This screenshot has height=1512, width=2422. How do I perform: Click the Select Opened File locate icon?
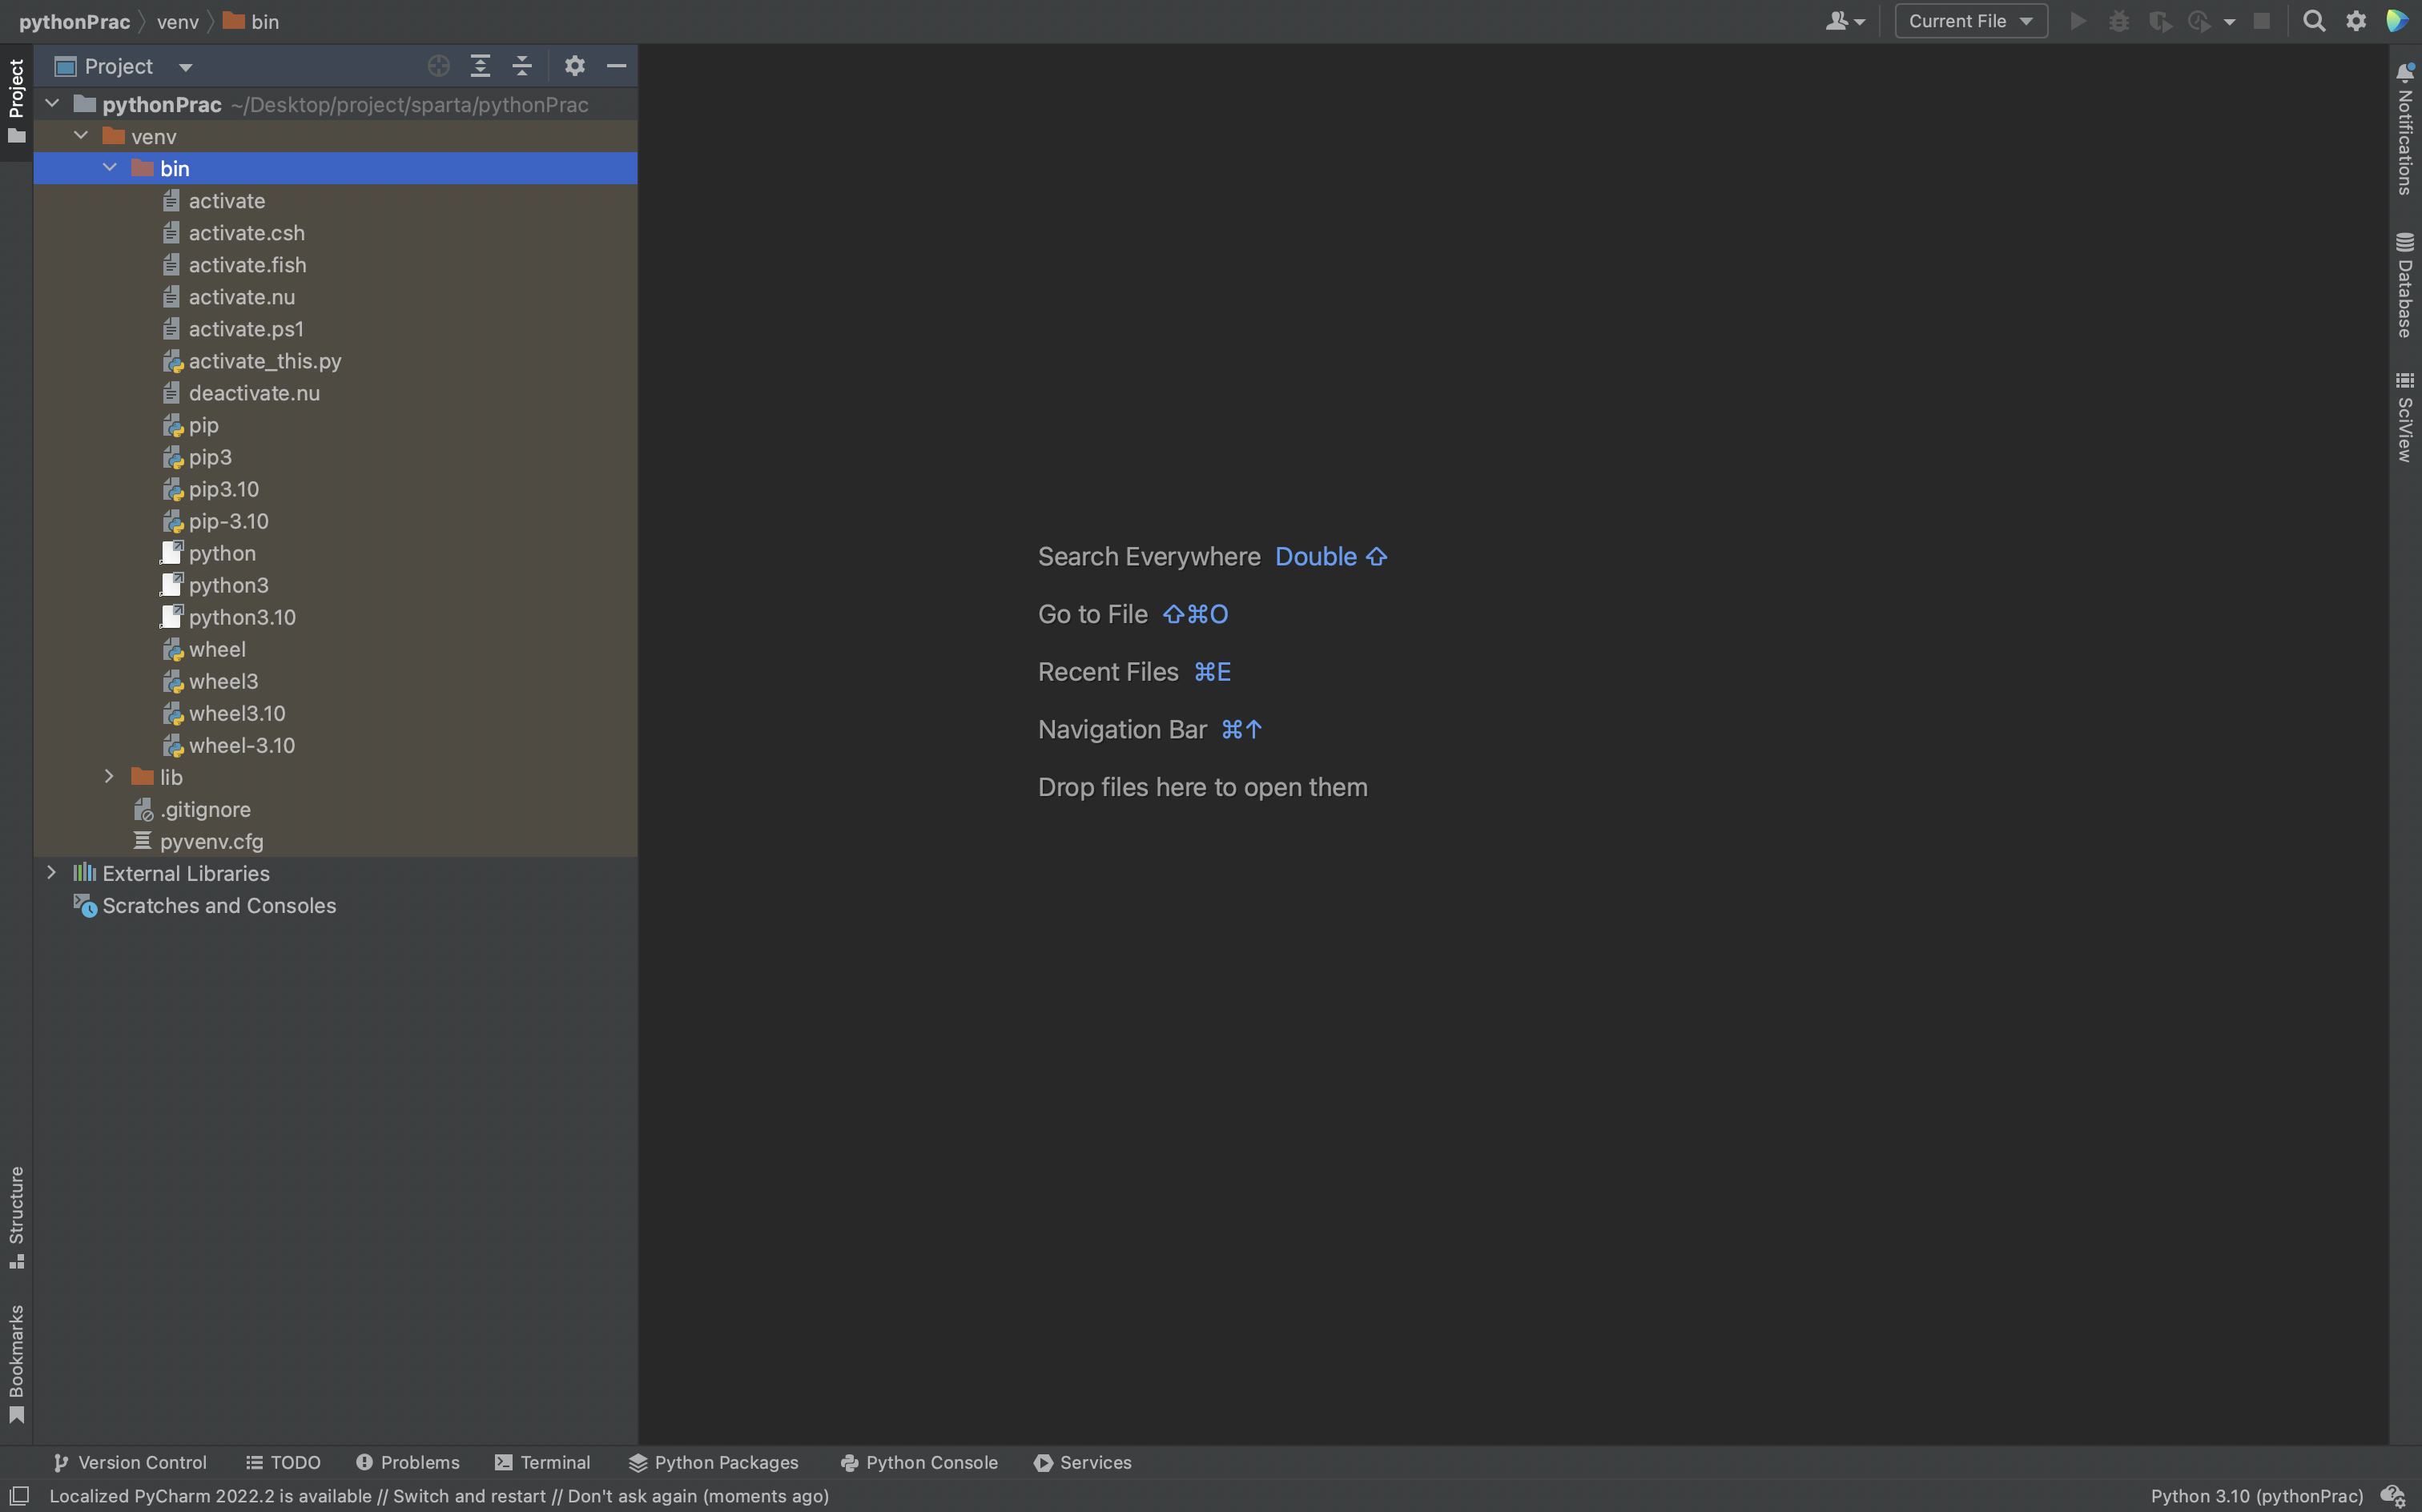point(438,66)
